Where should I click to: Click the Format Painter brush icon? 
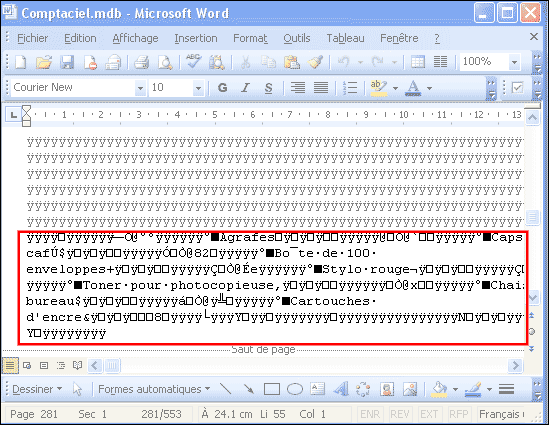[x=315, y=62]
